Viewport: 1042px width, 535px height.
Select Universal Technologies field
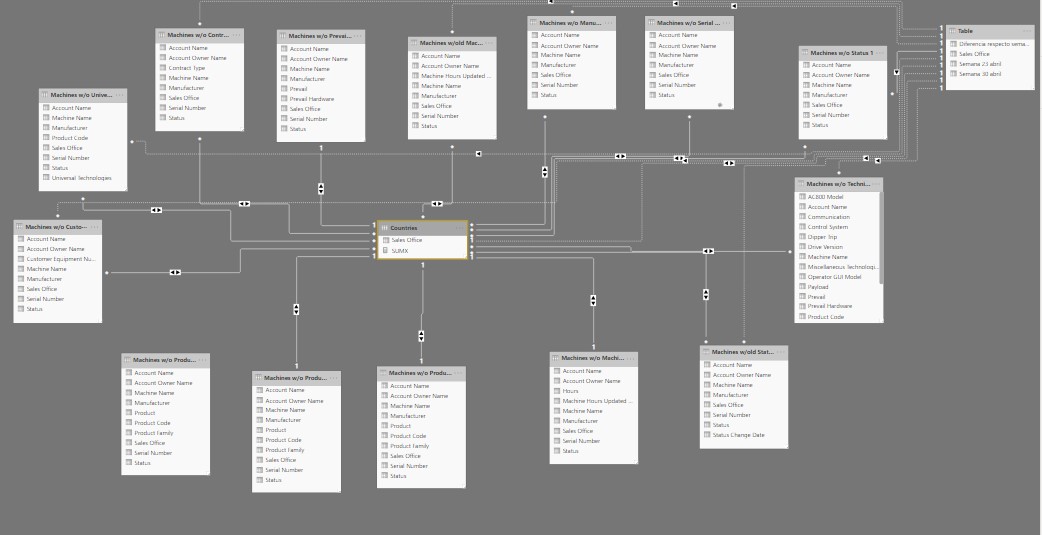click(83, 178)
